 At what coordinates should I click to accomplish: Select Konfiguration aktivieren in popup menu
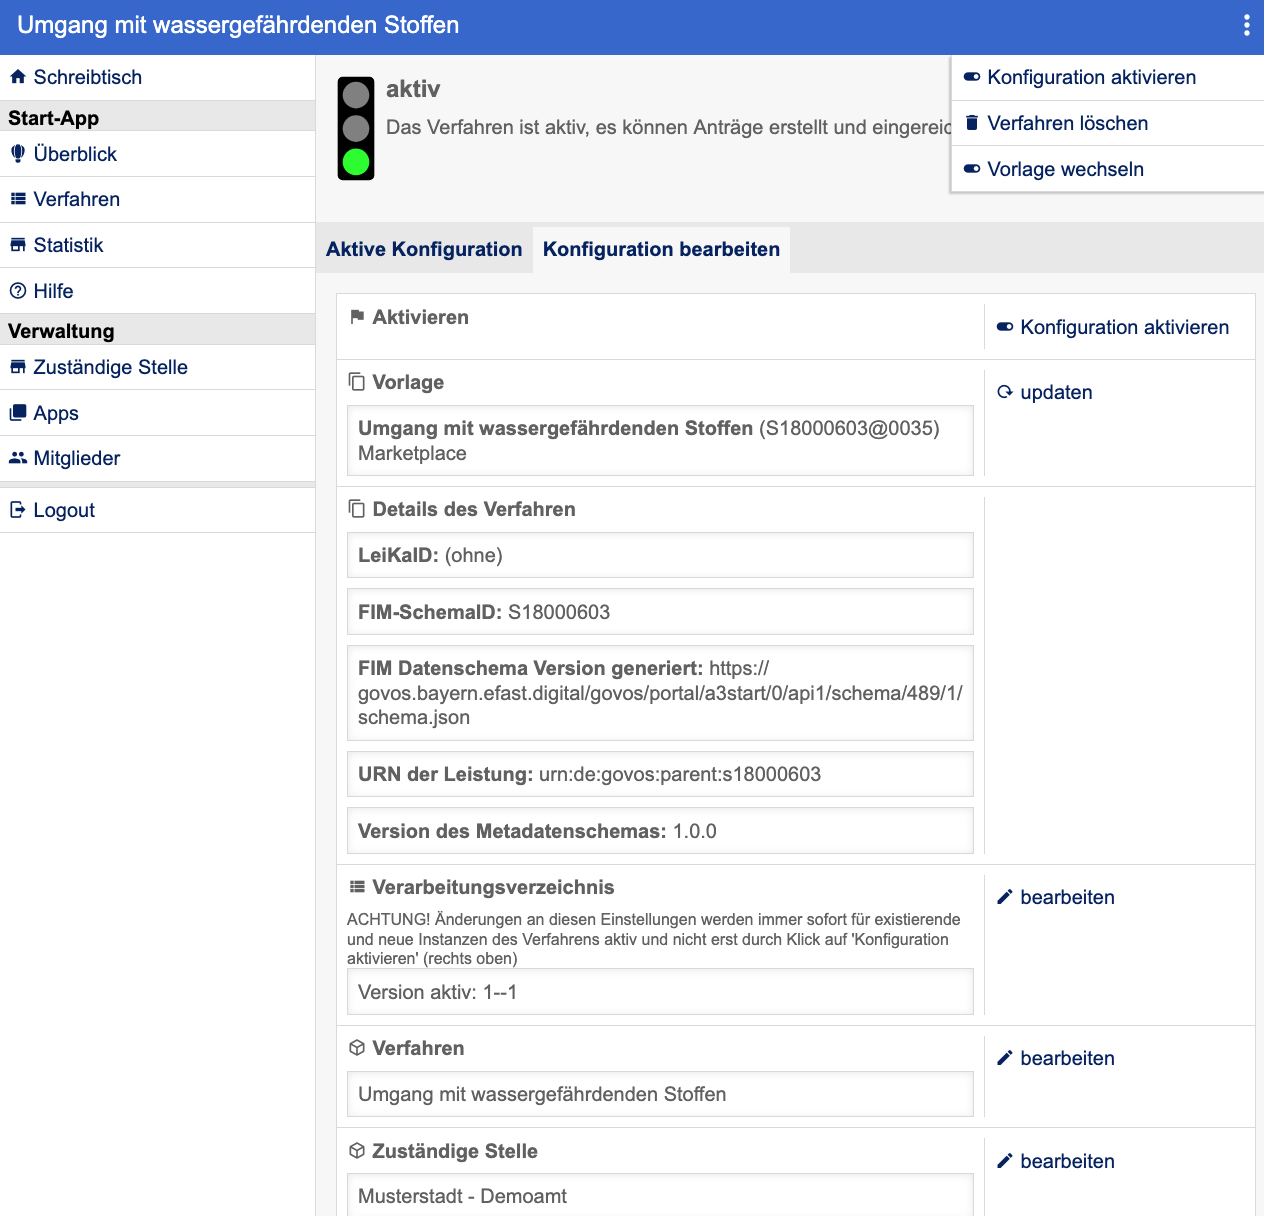[1091, 78]
